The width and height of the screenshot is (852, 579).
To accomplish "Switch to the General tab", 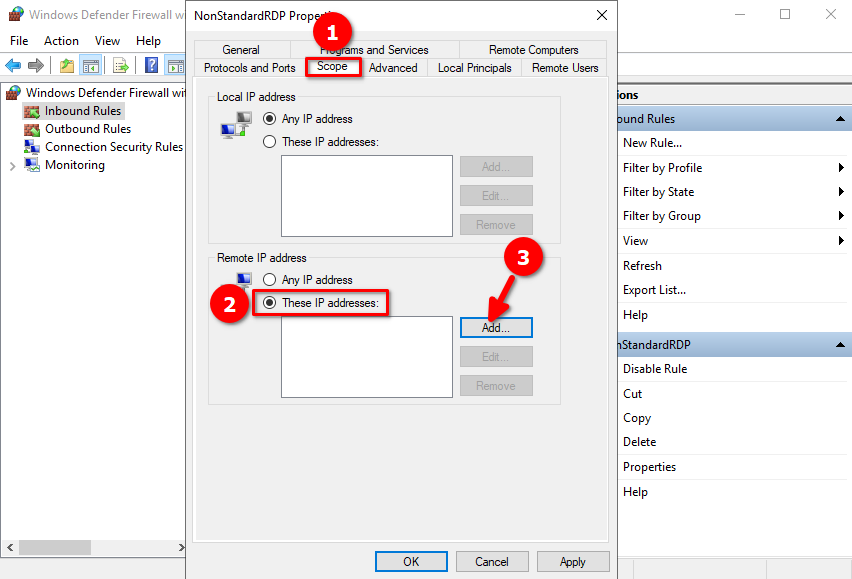I will coord(241,50).
